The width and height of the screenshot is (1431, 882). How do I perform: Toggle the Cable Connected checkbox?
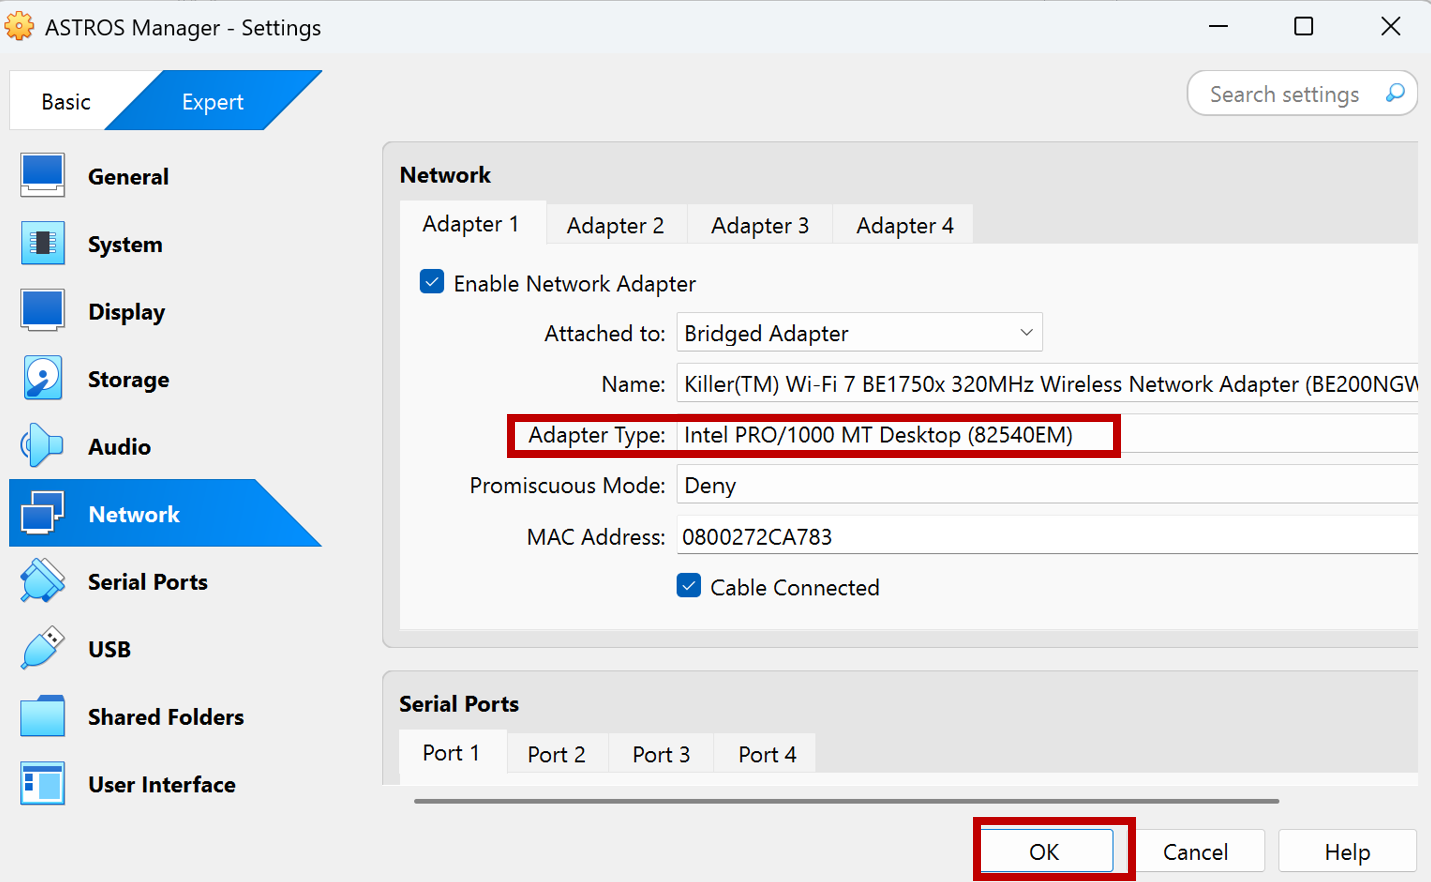(689, 586)
